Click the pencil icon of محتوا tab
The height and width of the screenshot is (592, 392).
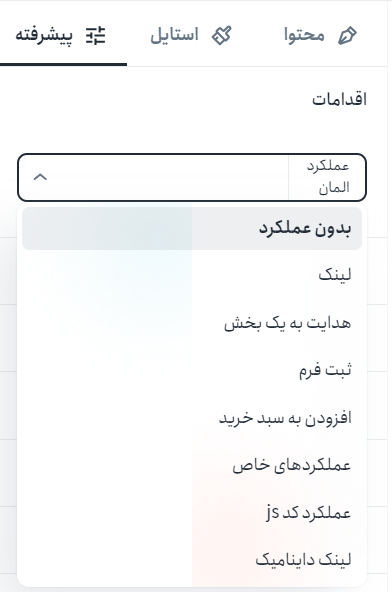coord(347,35)
